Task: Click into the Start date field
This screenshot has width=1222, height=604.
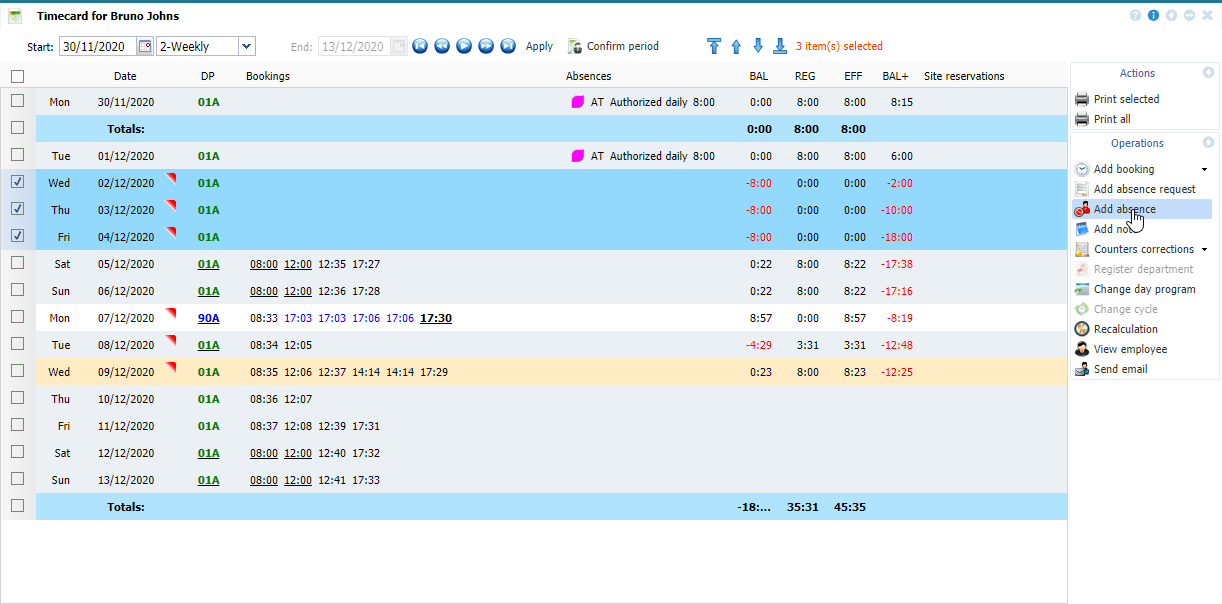Action: [96, 46]
